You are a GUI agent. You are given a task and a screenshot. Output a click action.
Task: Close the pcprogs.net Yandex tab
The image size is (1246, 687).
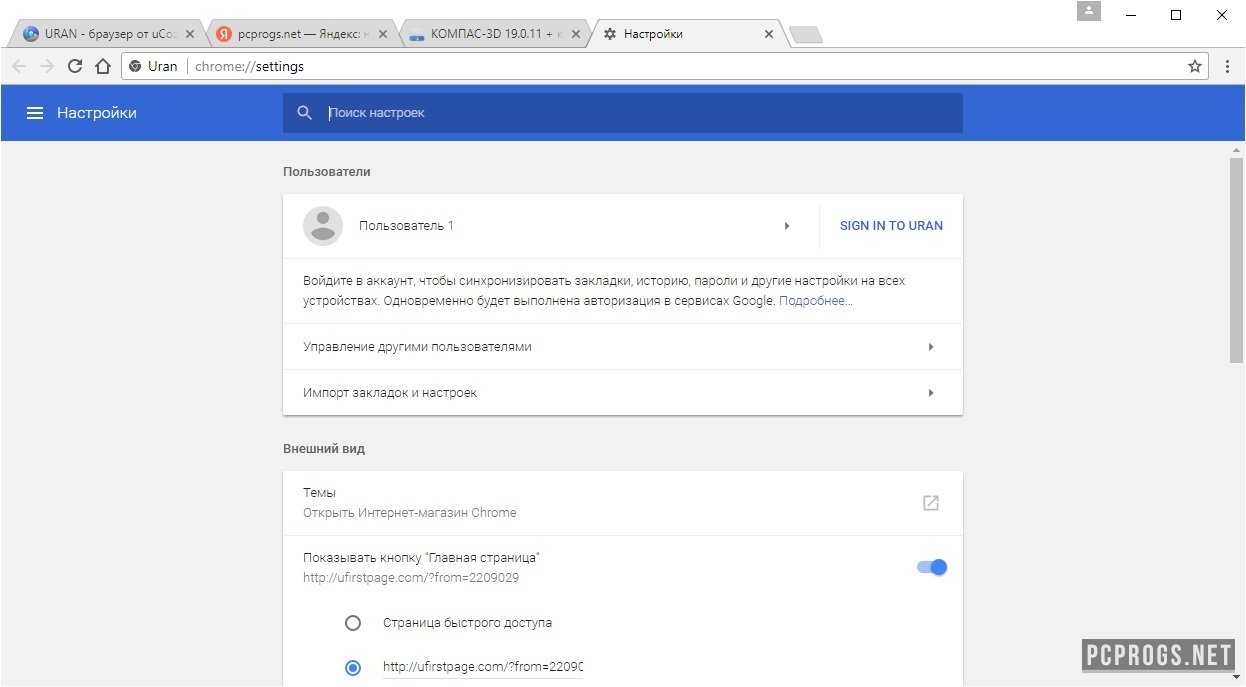385,34
